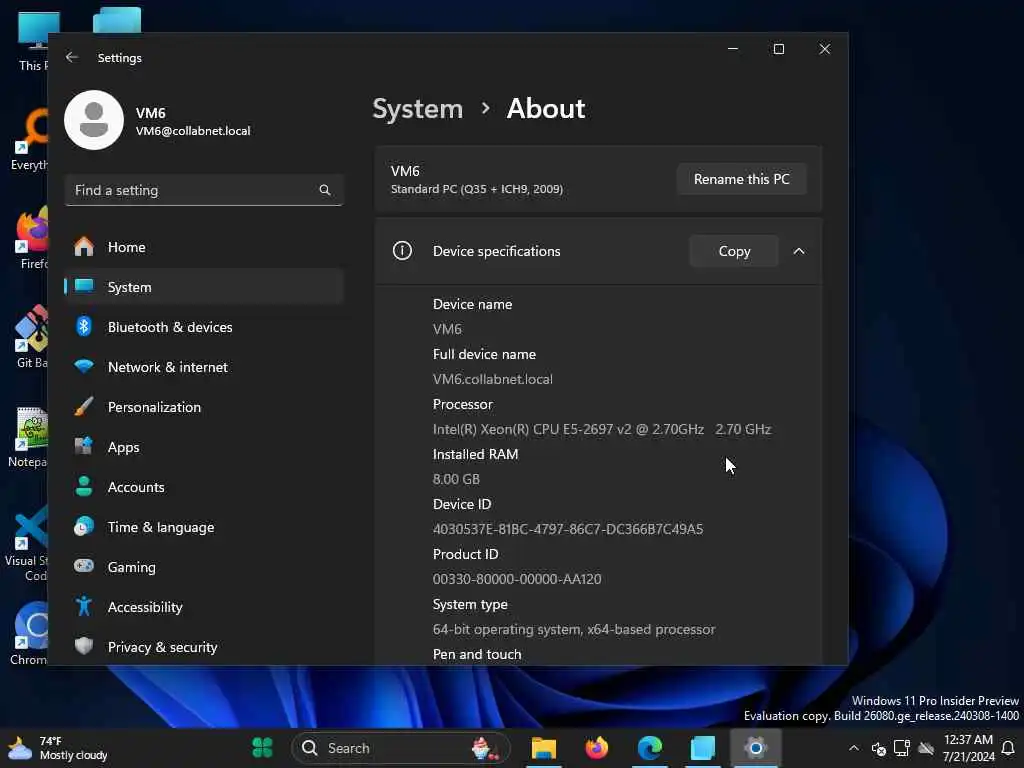Open the notification bell in taskbar
This screenshot has height=768, width=1024.
pos(1008,748)
